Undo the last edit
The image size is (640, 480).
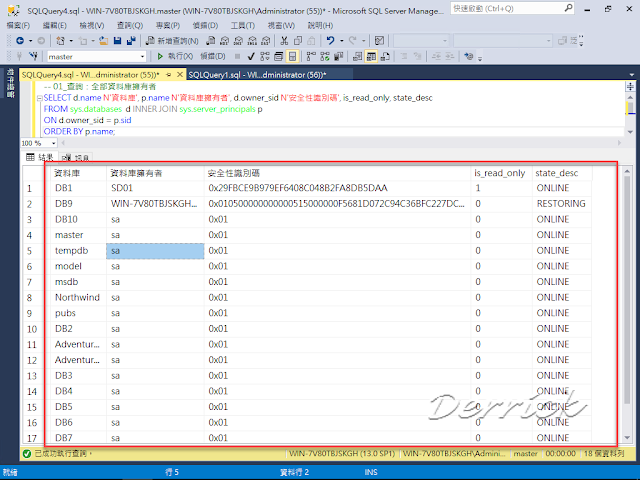tap(330, 40)
